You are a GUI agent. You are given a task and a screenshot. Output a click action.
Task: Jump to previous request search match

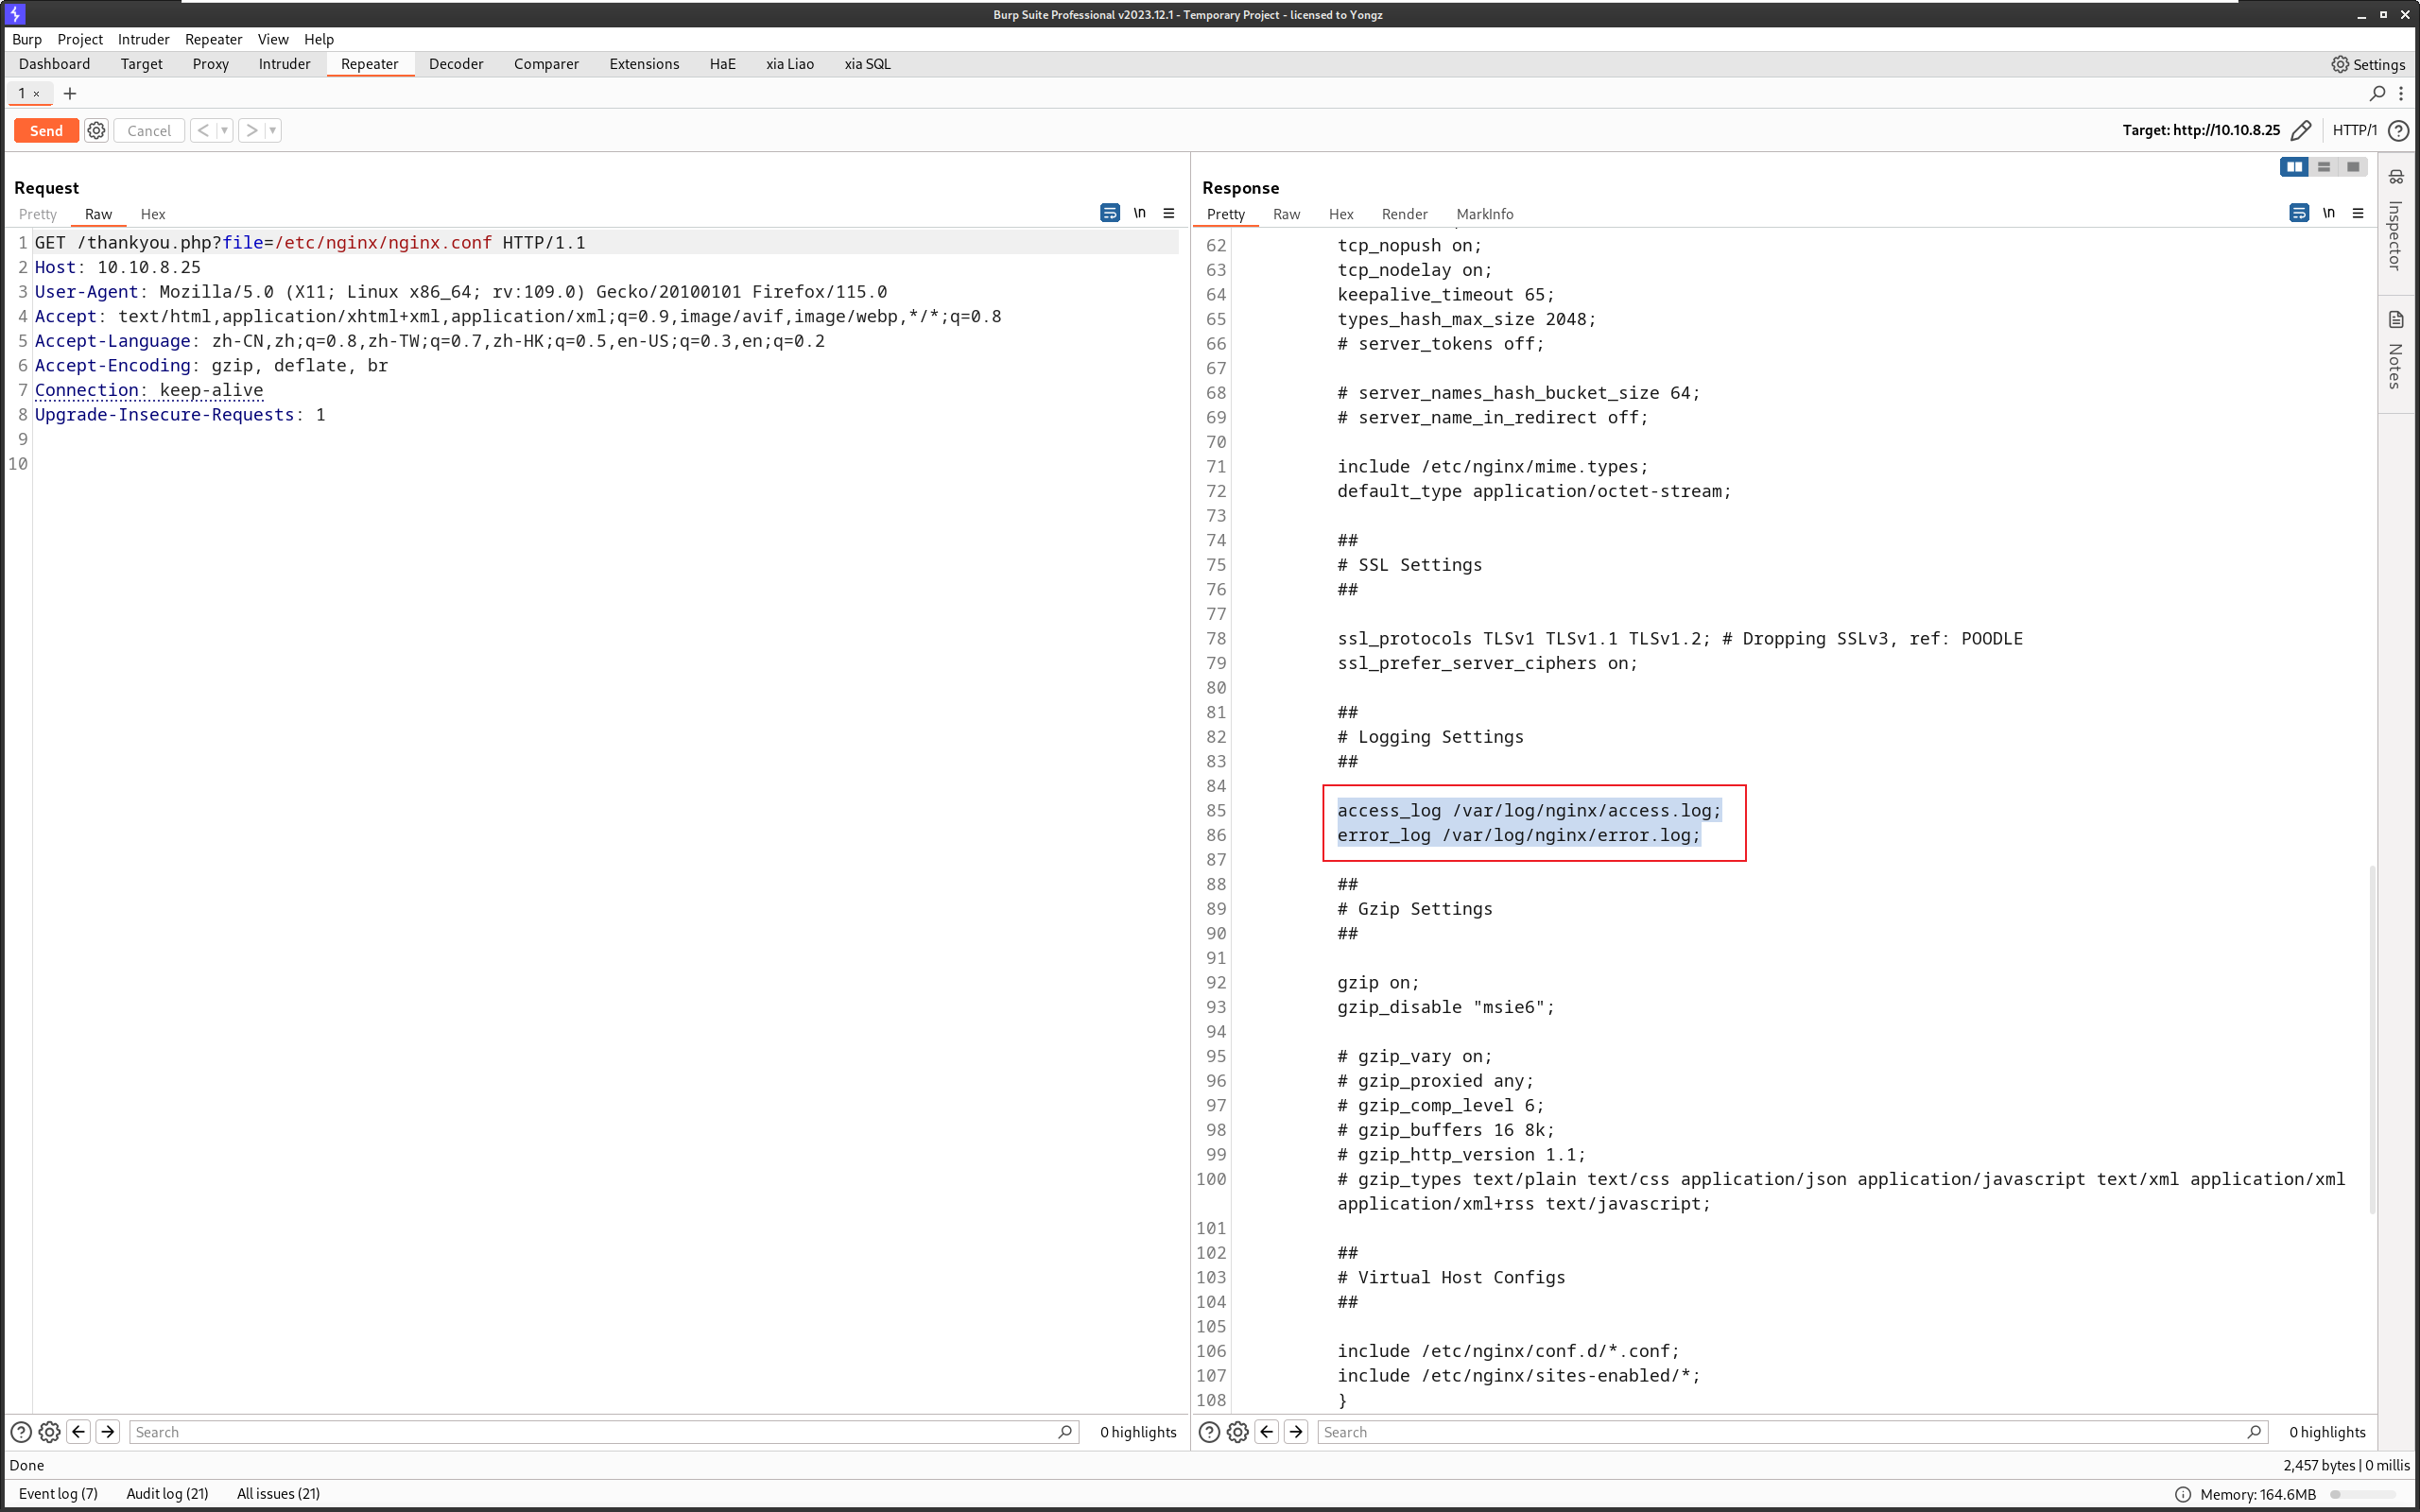(x=78, y=1433)
